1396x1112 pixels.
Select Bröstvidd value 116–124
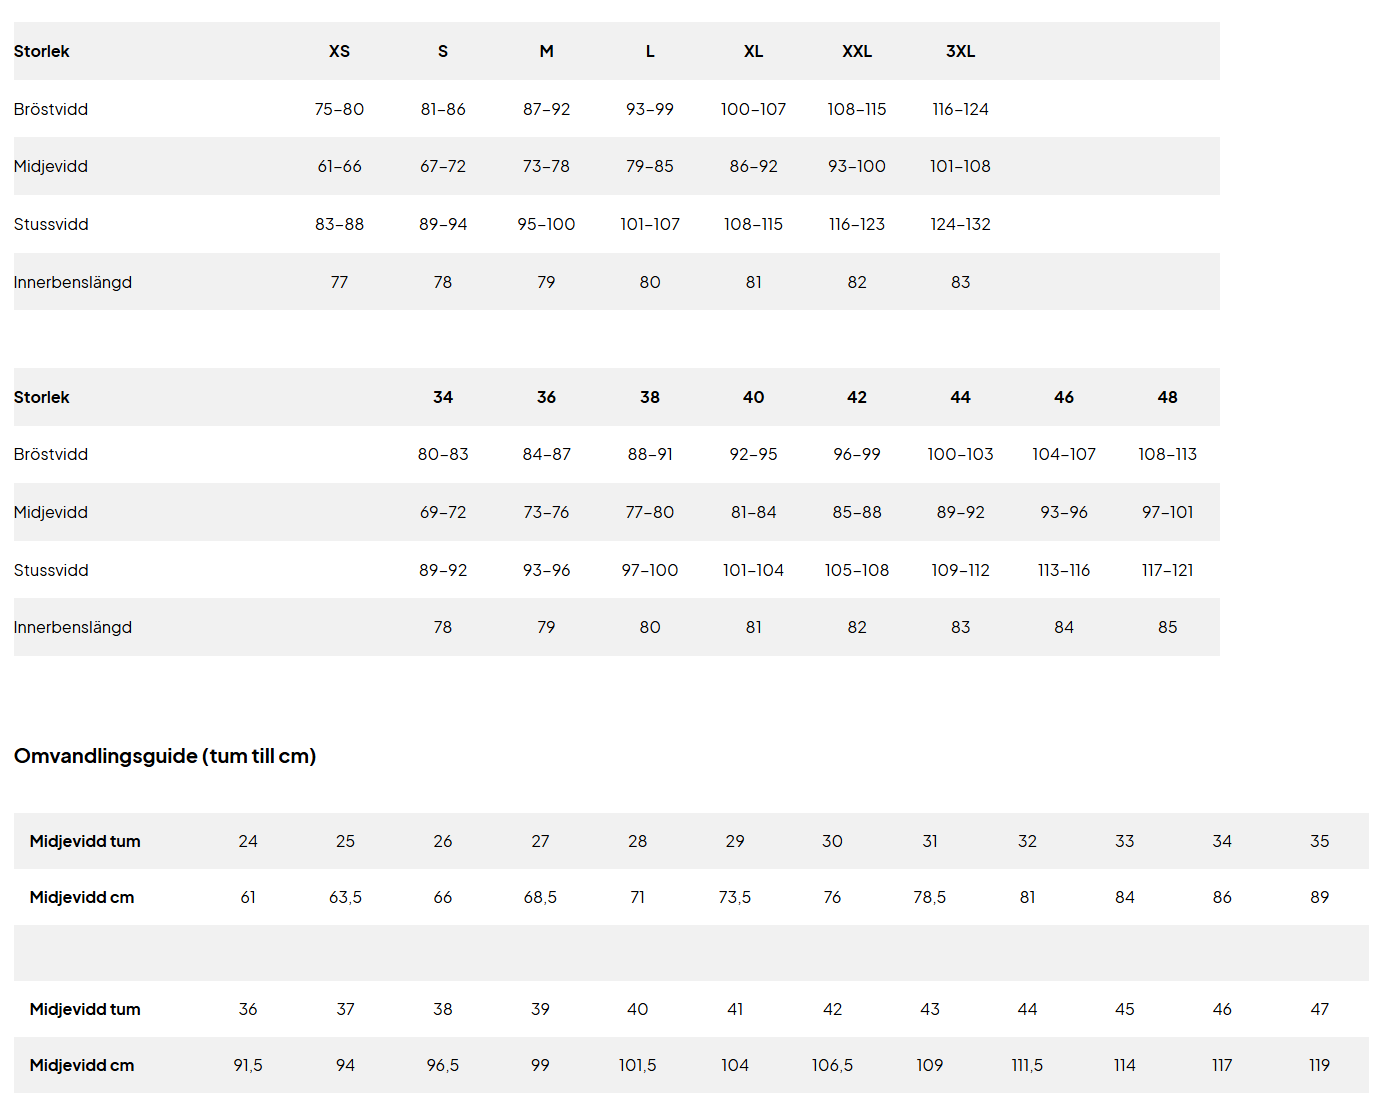960,109
